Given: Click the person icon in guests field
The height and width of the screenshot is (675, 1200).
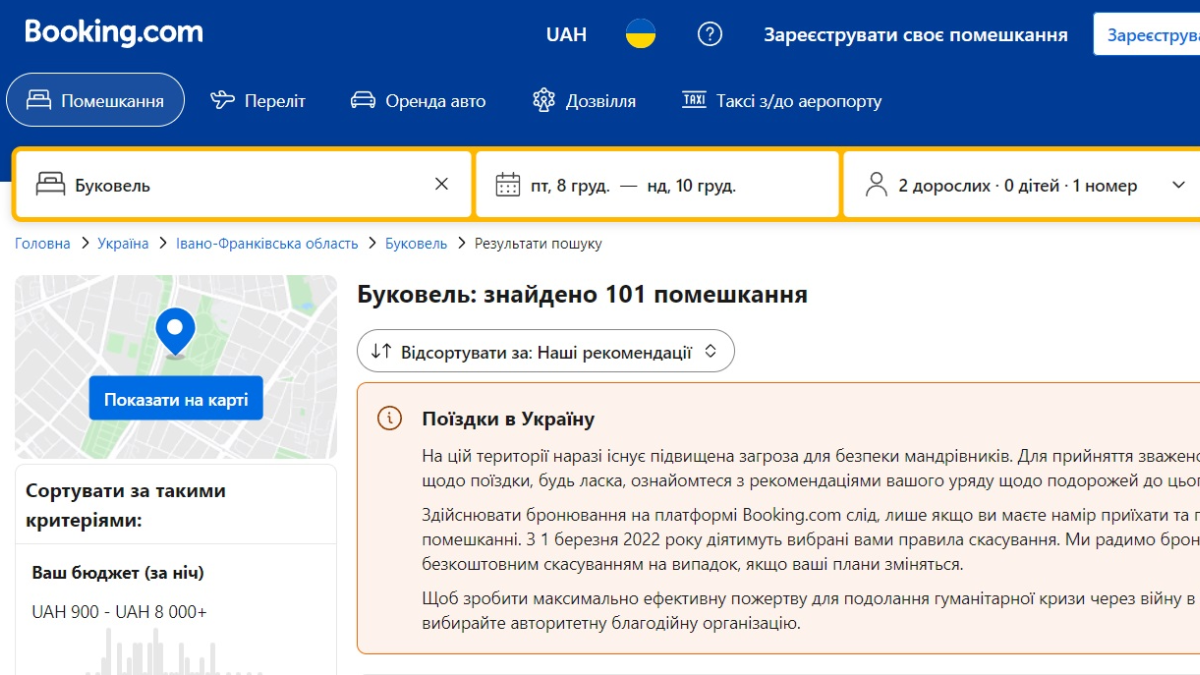Looking at the screenshot, I should (x=876, y=185).
